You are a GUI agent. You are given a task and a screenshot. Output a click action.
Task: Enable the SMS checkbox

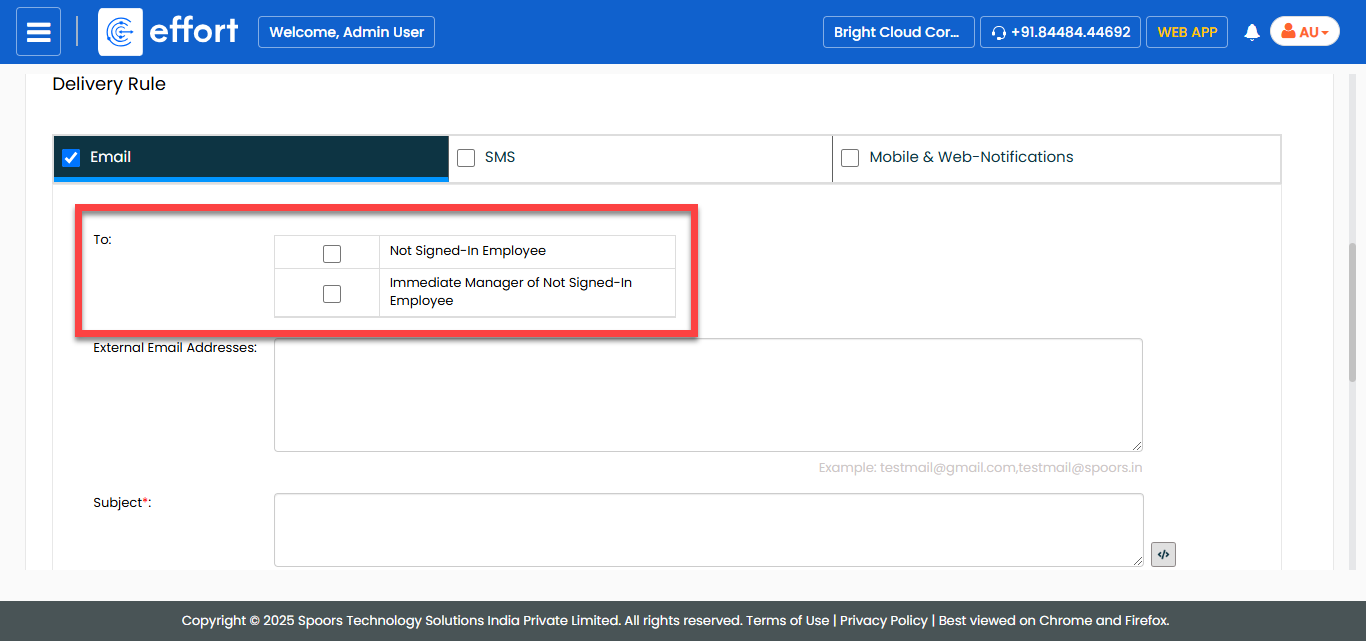click(x=466, y=158)
